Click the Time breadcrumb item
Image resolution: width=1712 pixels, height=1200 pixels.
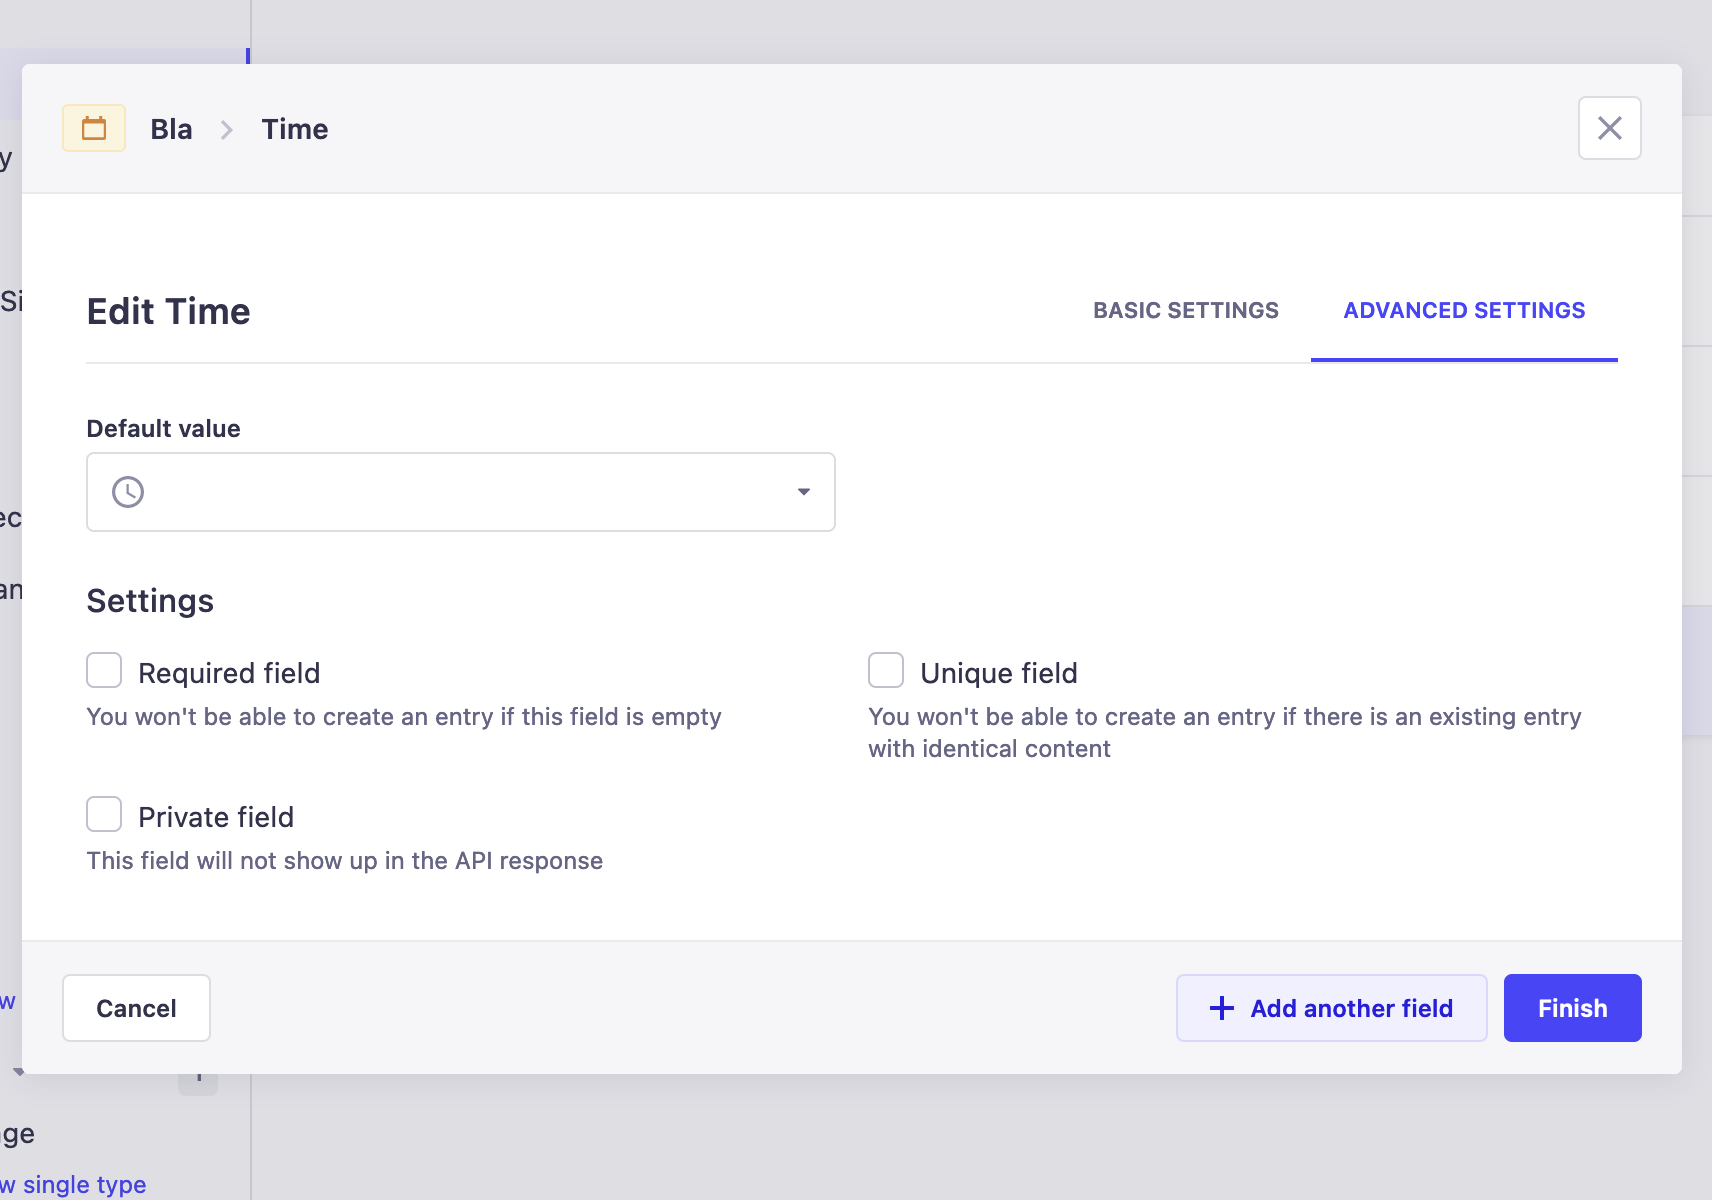(x=295, y=130)
